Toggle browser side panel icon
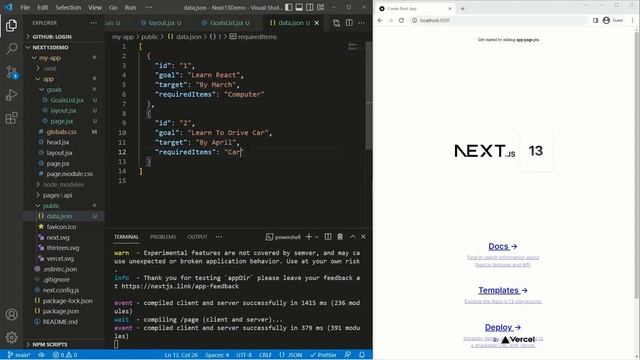Image resolution: width=640 pixels, height=360 pixels. 596,20
